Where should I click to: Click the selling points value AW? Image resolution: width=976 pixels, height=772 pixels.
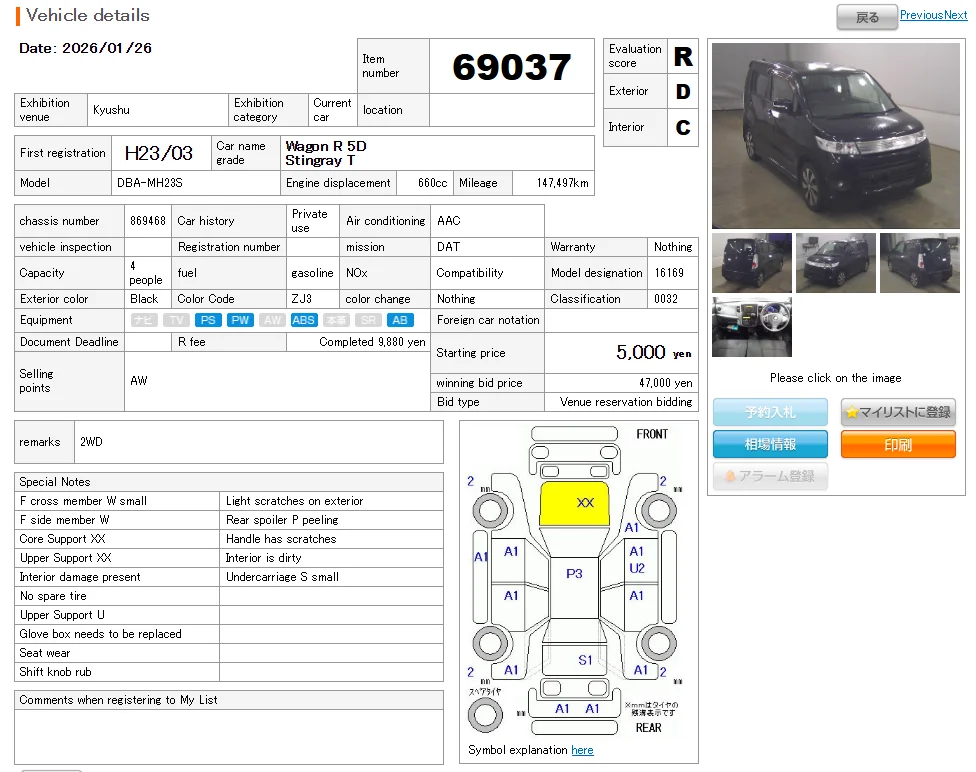139,380
